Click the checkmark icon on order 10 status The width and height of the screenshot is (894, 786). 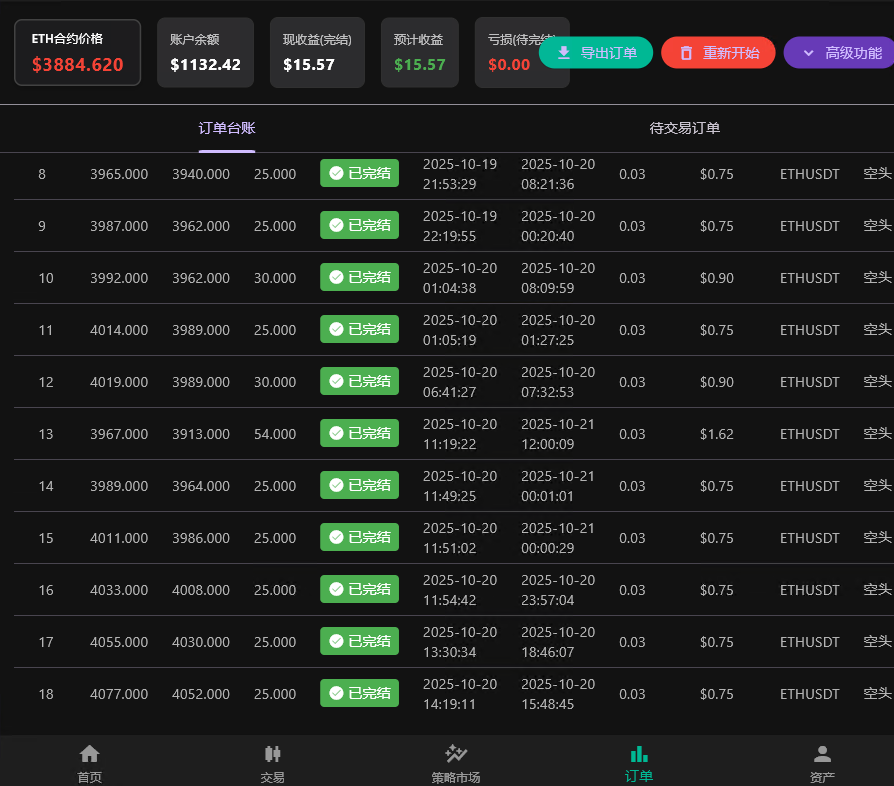[336, 277]
